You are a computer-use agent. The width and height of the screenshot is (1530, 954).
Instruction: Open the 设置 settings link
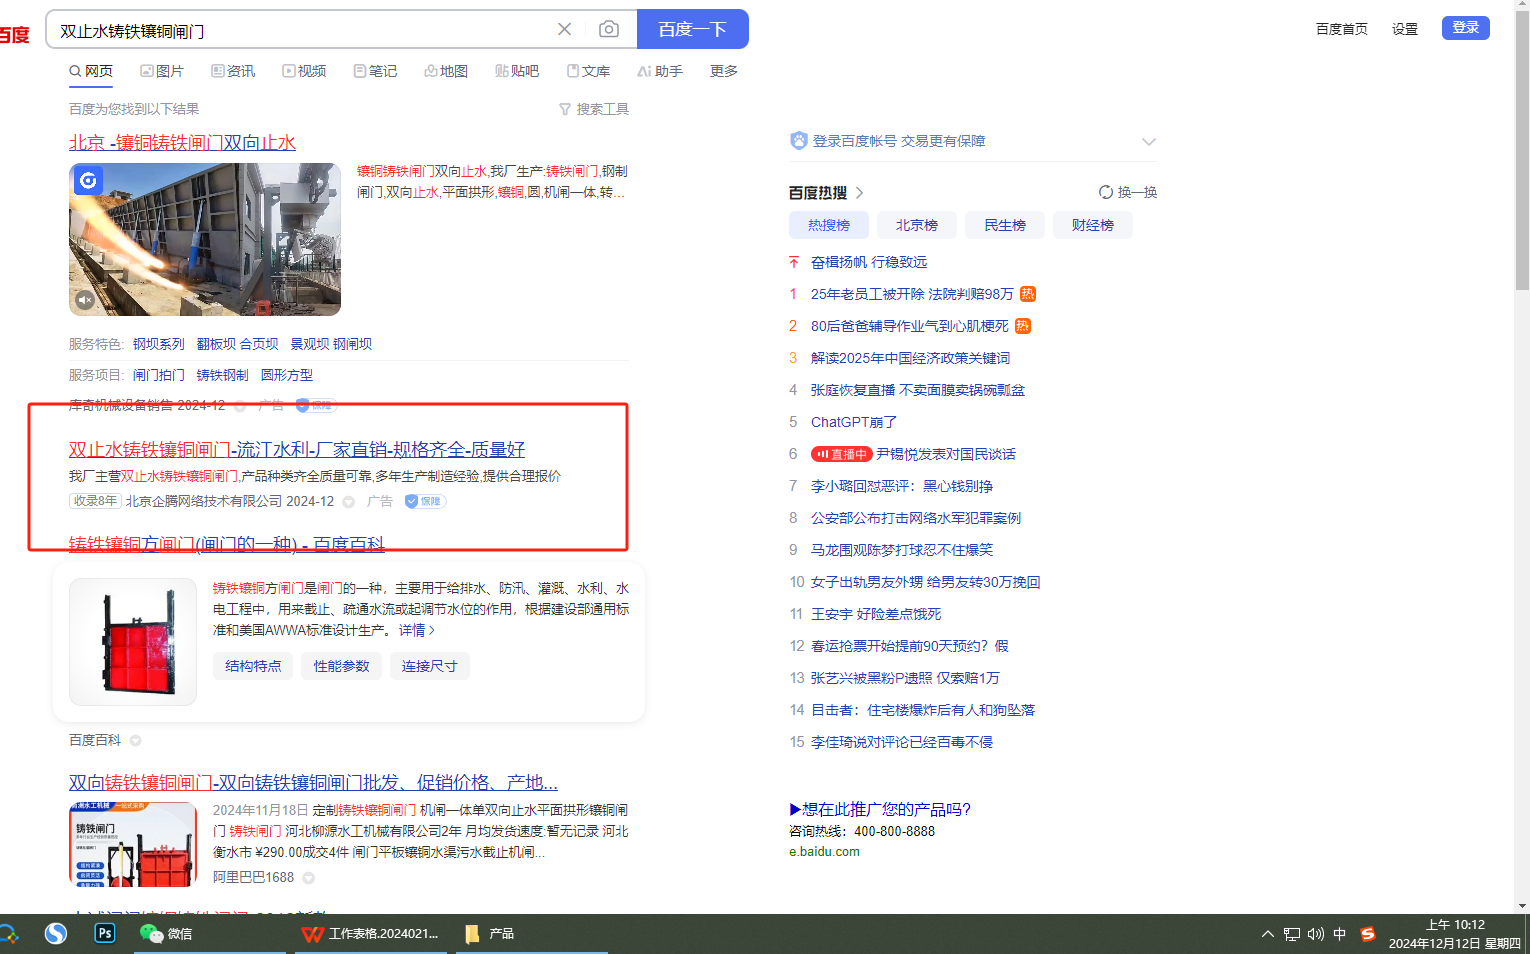[x=1405, y=29]
